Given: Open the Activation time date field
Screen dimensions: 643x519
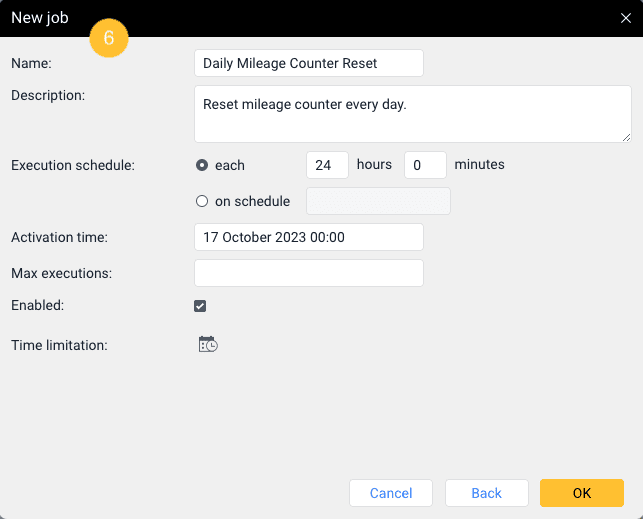Looking at the screenshot, I should tap(308, 237).
